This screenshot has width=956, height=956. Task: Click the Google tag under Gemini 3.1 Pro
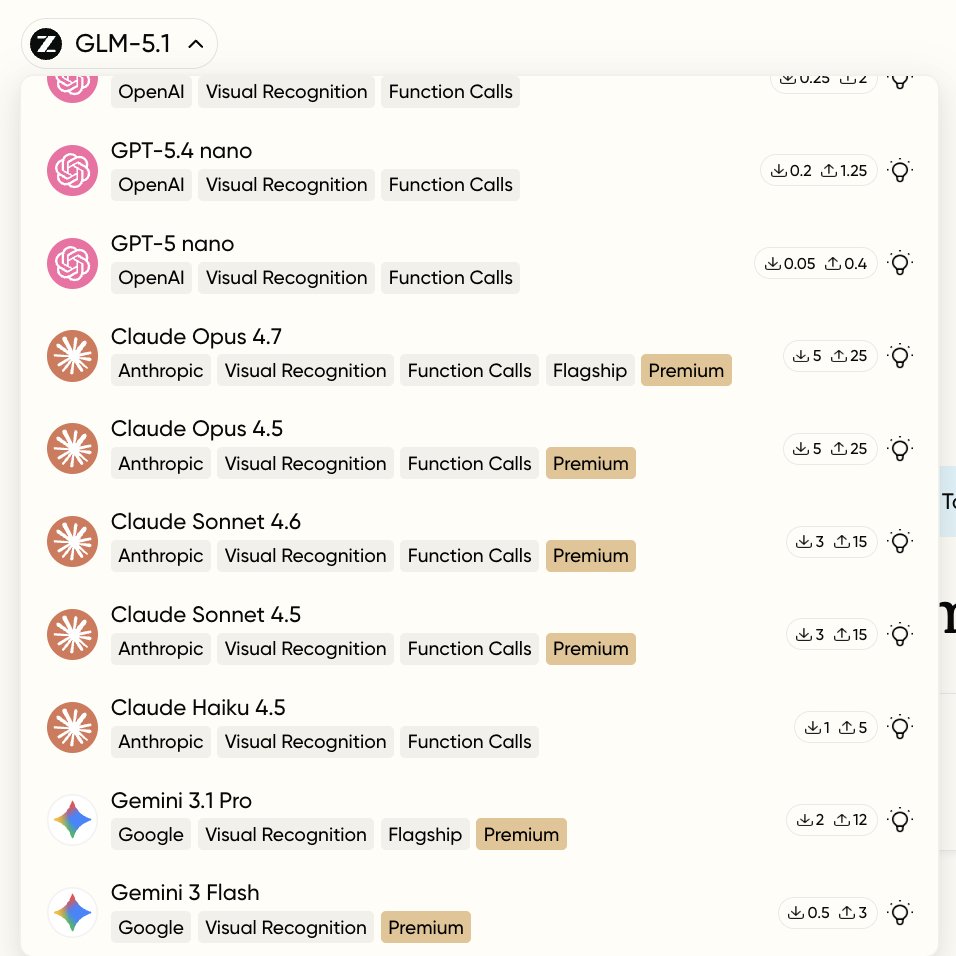(151, 835)
